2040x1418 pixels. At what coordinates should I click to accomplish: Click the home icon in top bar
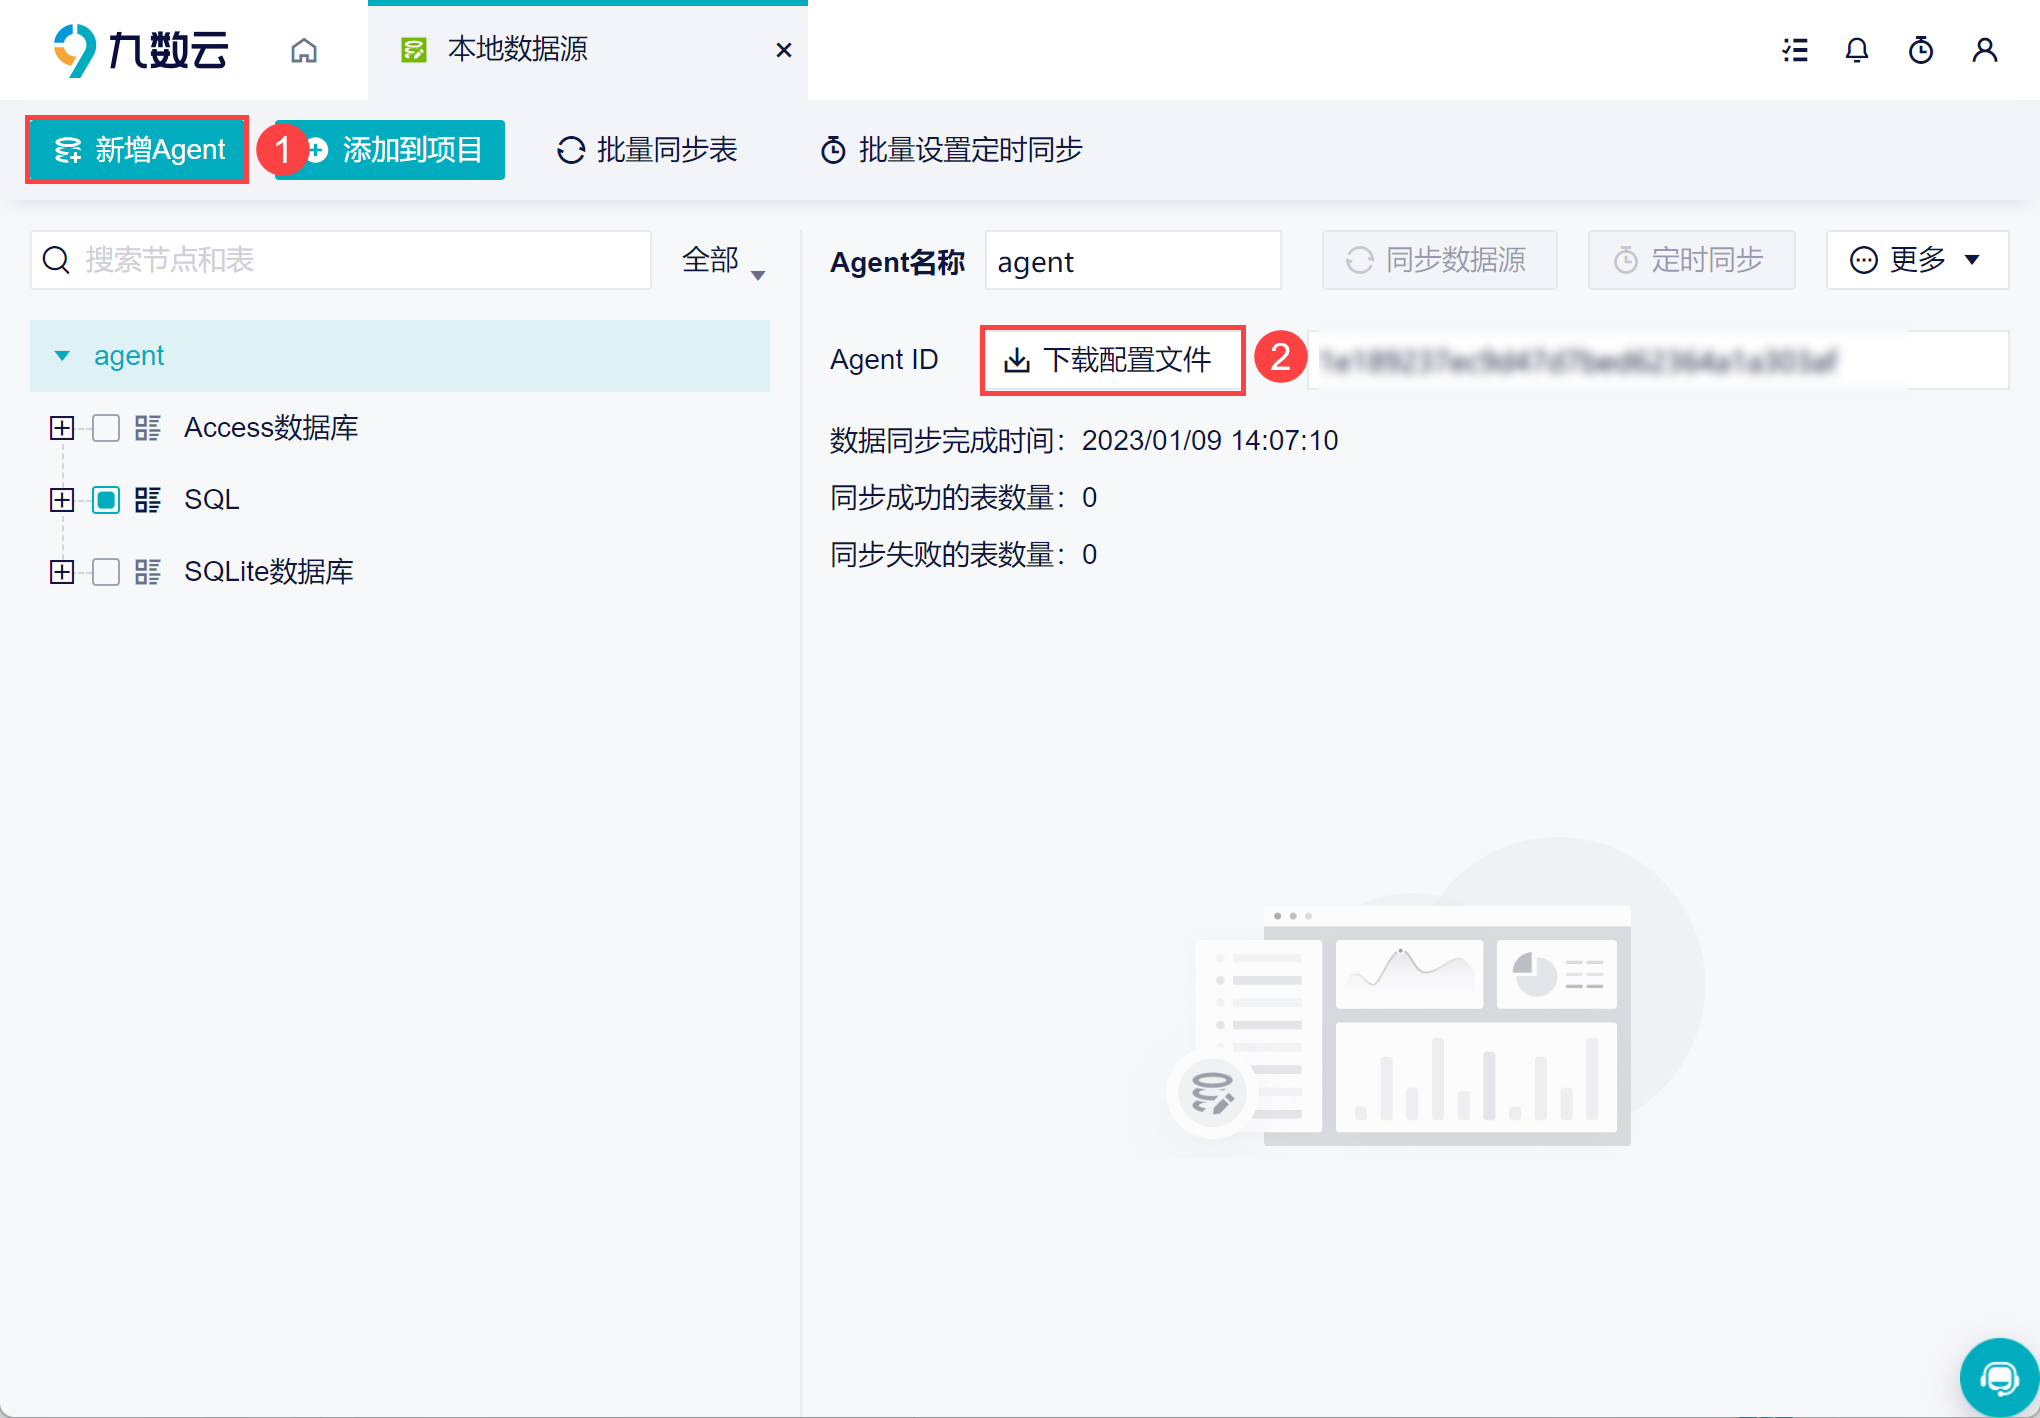point(304,50)
